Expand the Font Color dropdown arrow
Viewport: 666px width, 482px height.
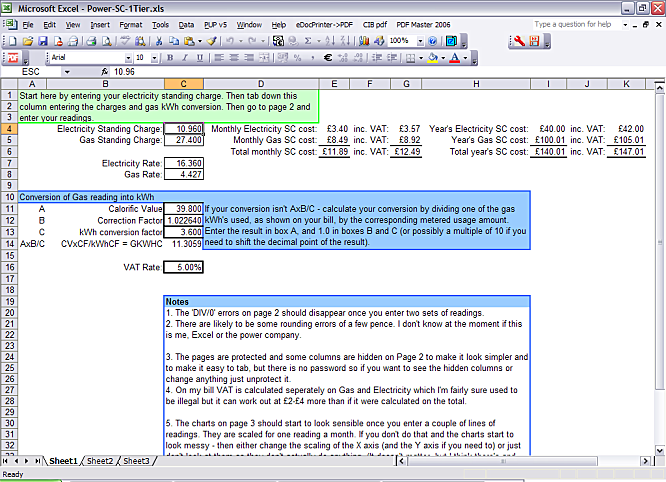click(466, 58)
